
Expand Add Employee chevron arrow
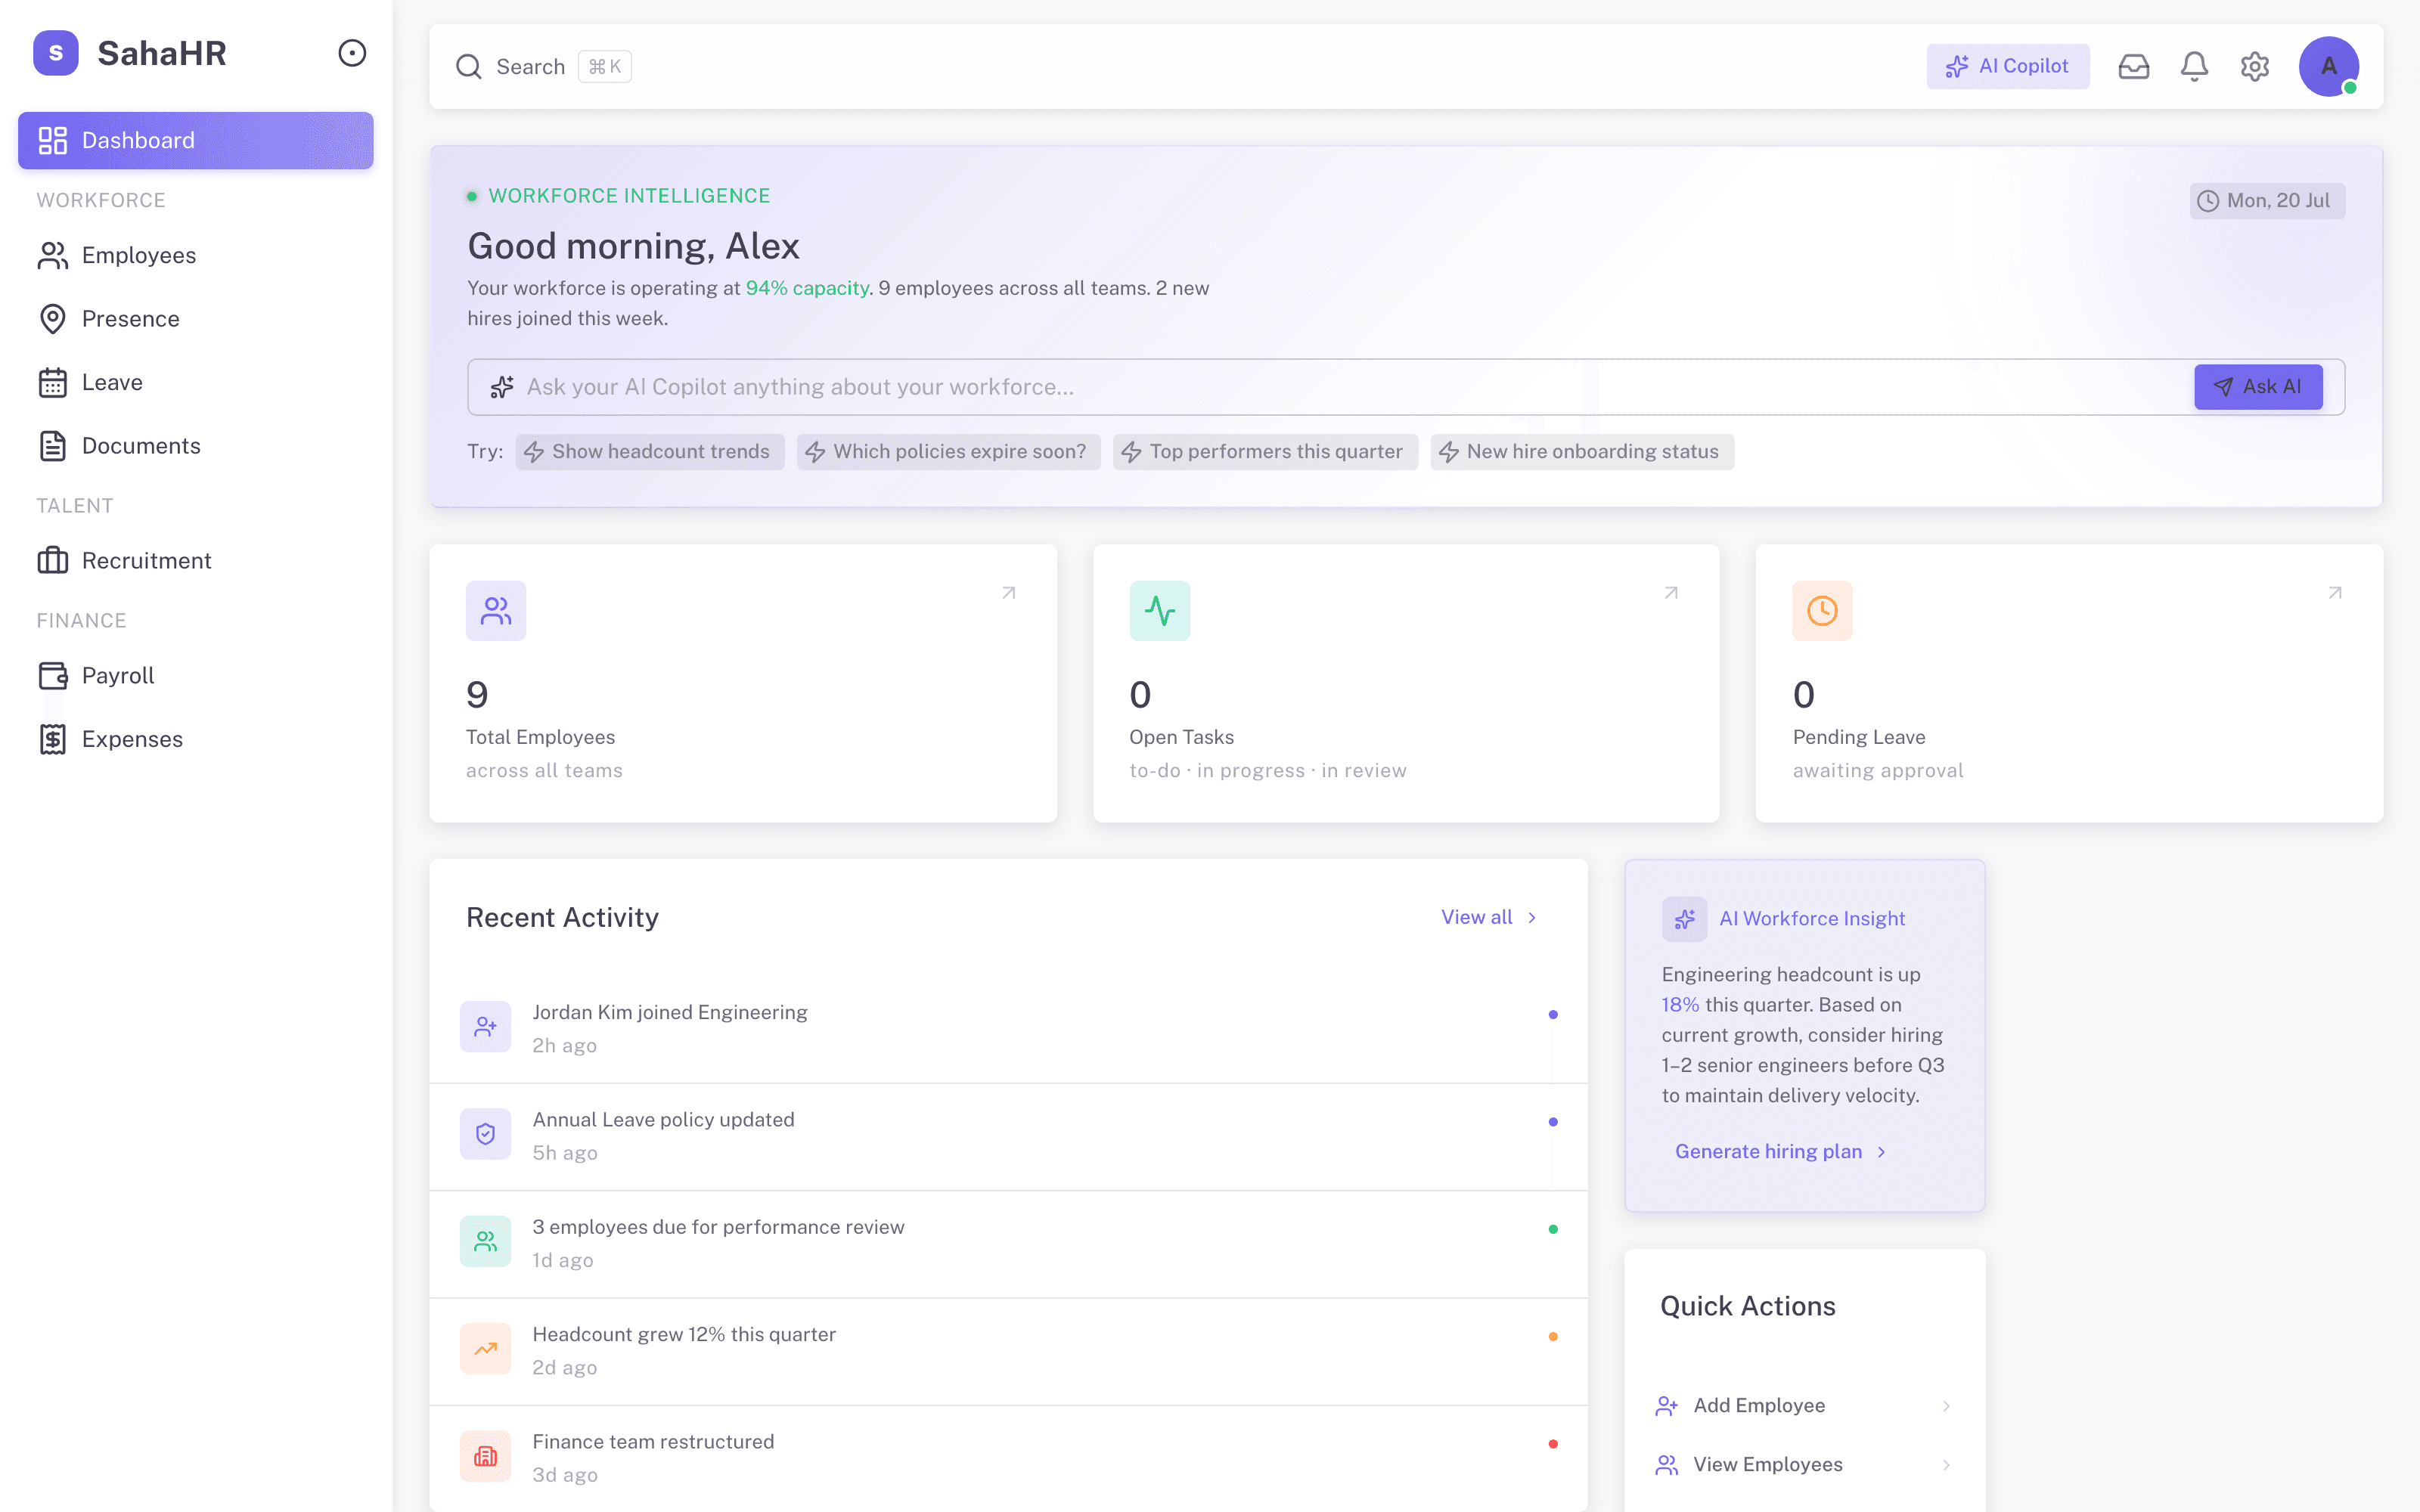[1946, 1406]
